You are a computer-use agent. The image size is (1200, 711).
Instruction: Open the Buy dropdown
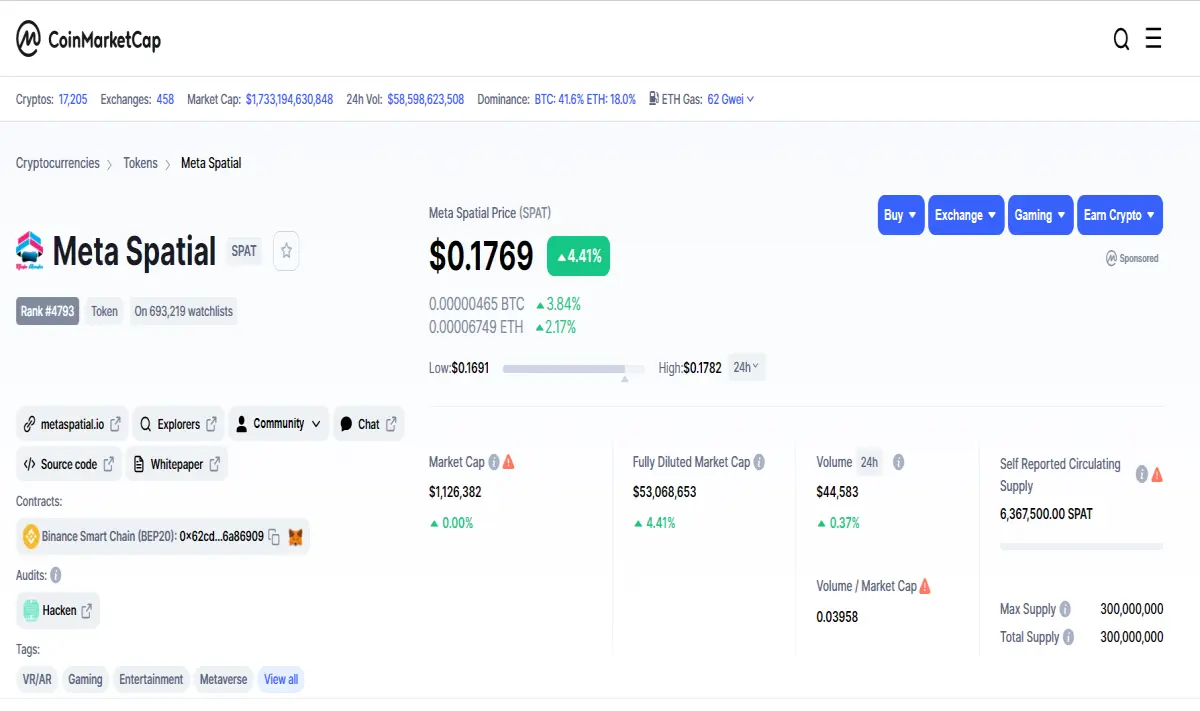(x=901, y=215)
